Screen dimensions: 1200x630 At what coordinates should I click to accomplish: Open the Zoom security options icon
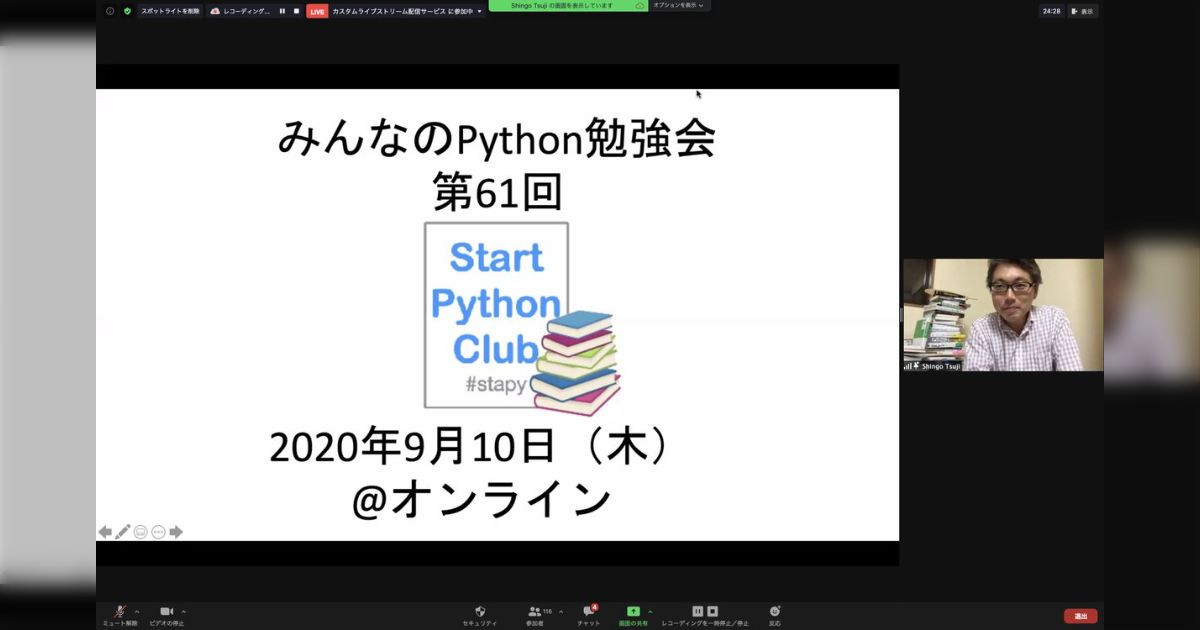click(480, 612)
